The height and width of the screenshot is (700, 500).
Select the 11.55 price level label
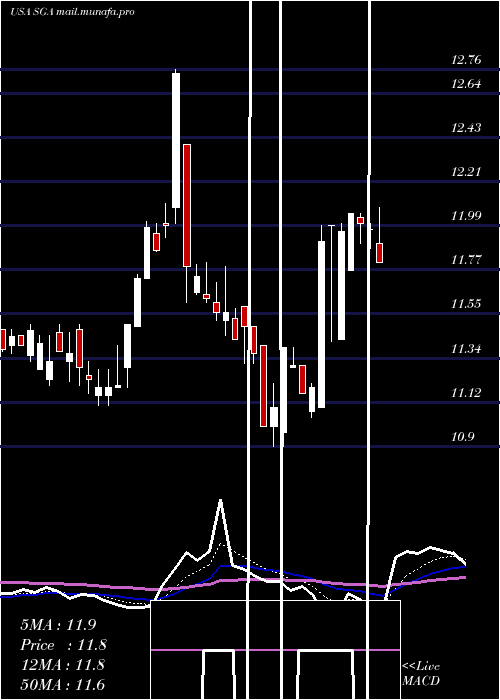[466, 304]
